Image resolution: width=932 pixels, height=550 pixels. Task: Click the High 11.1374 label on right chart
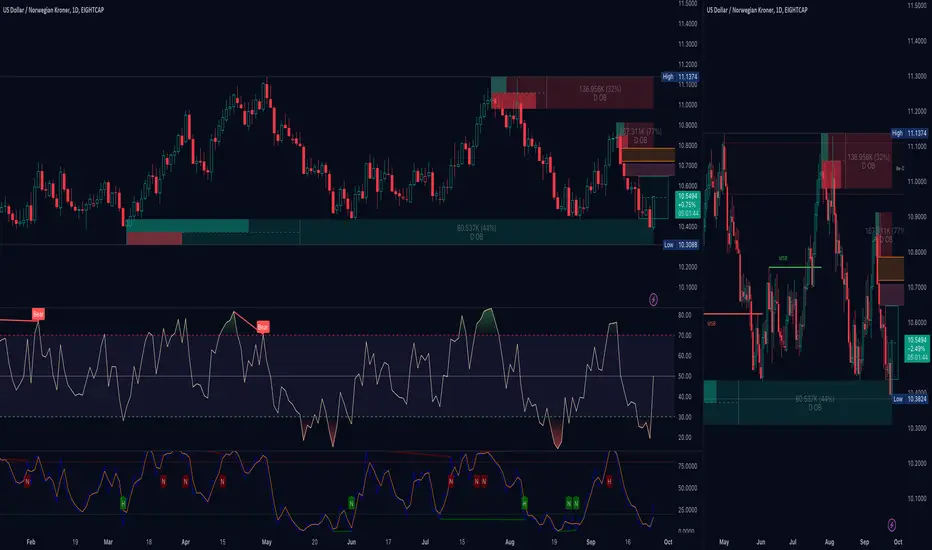[909, 133]
